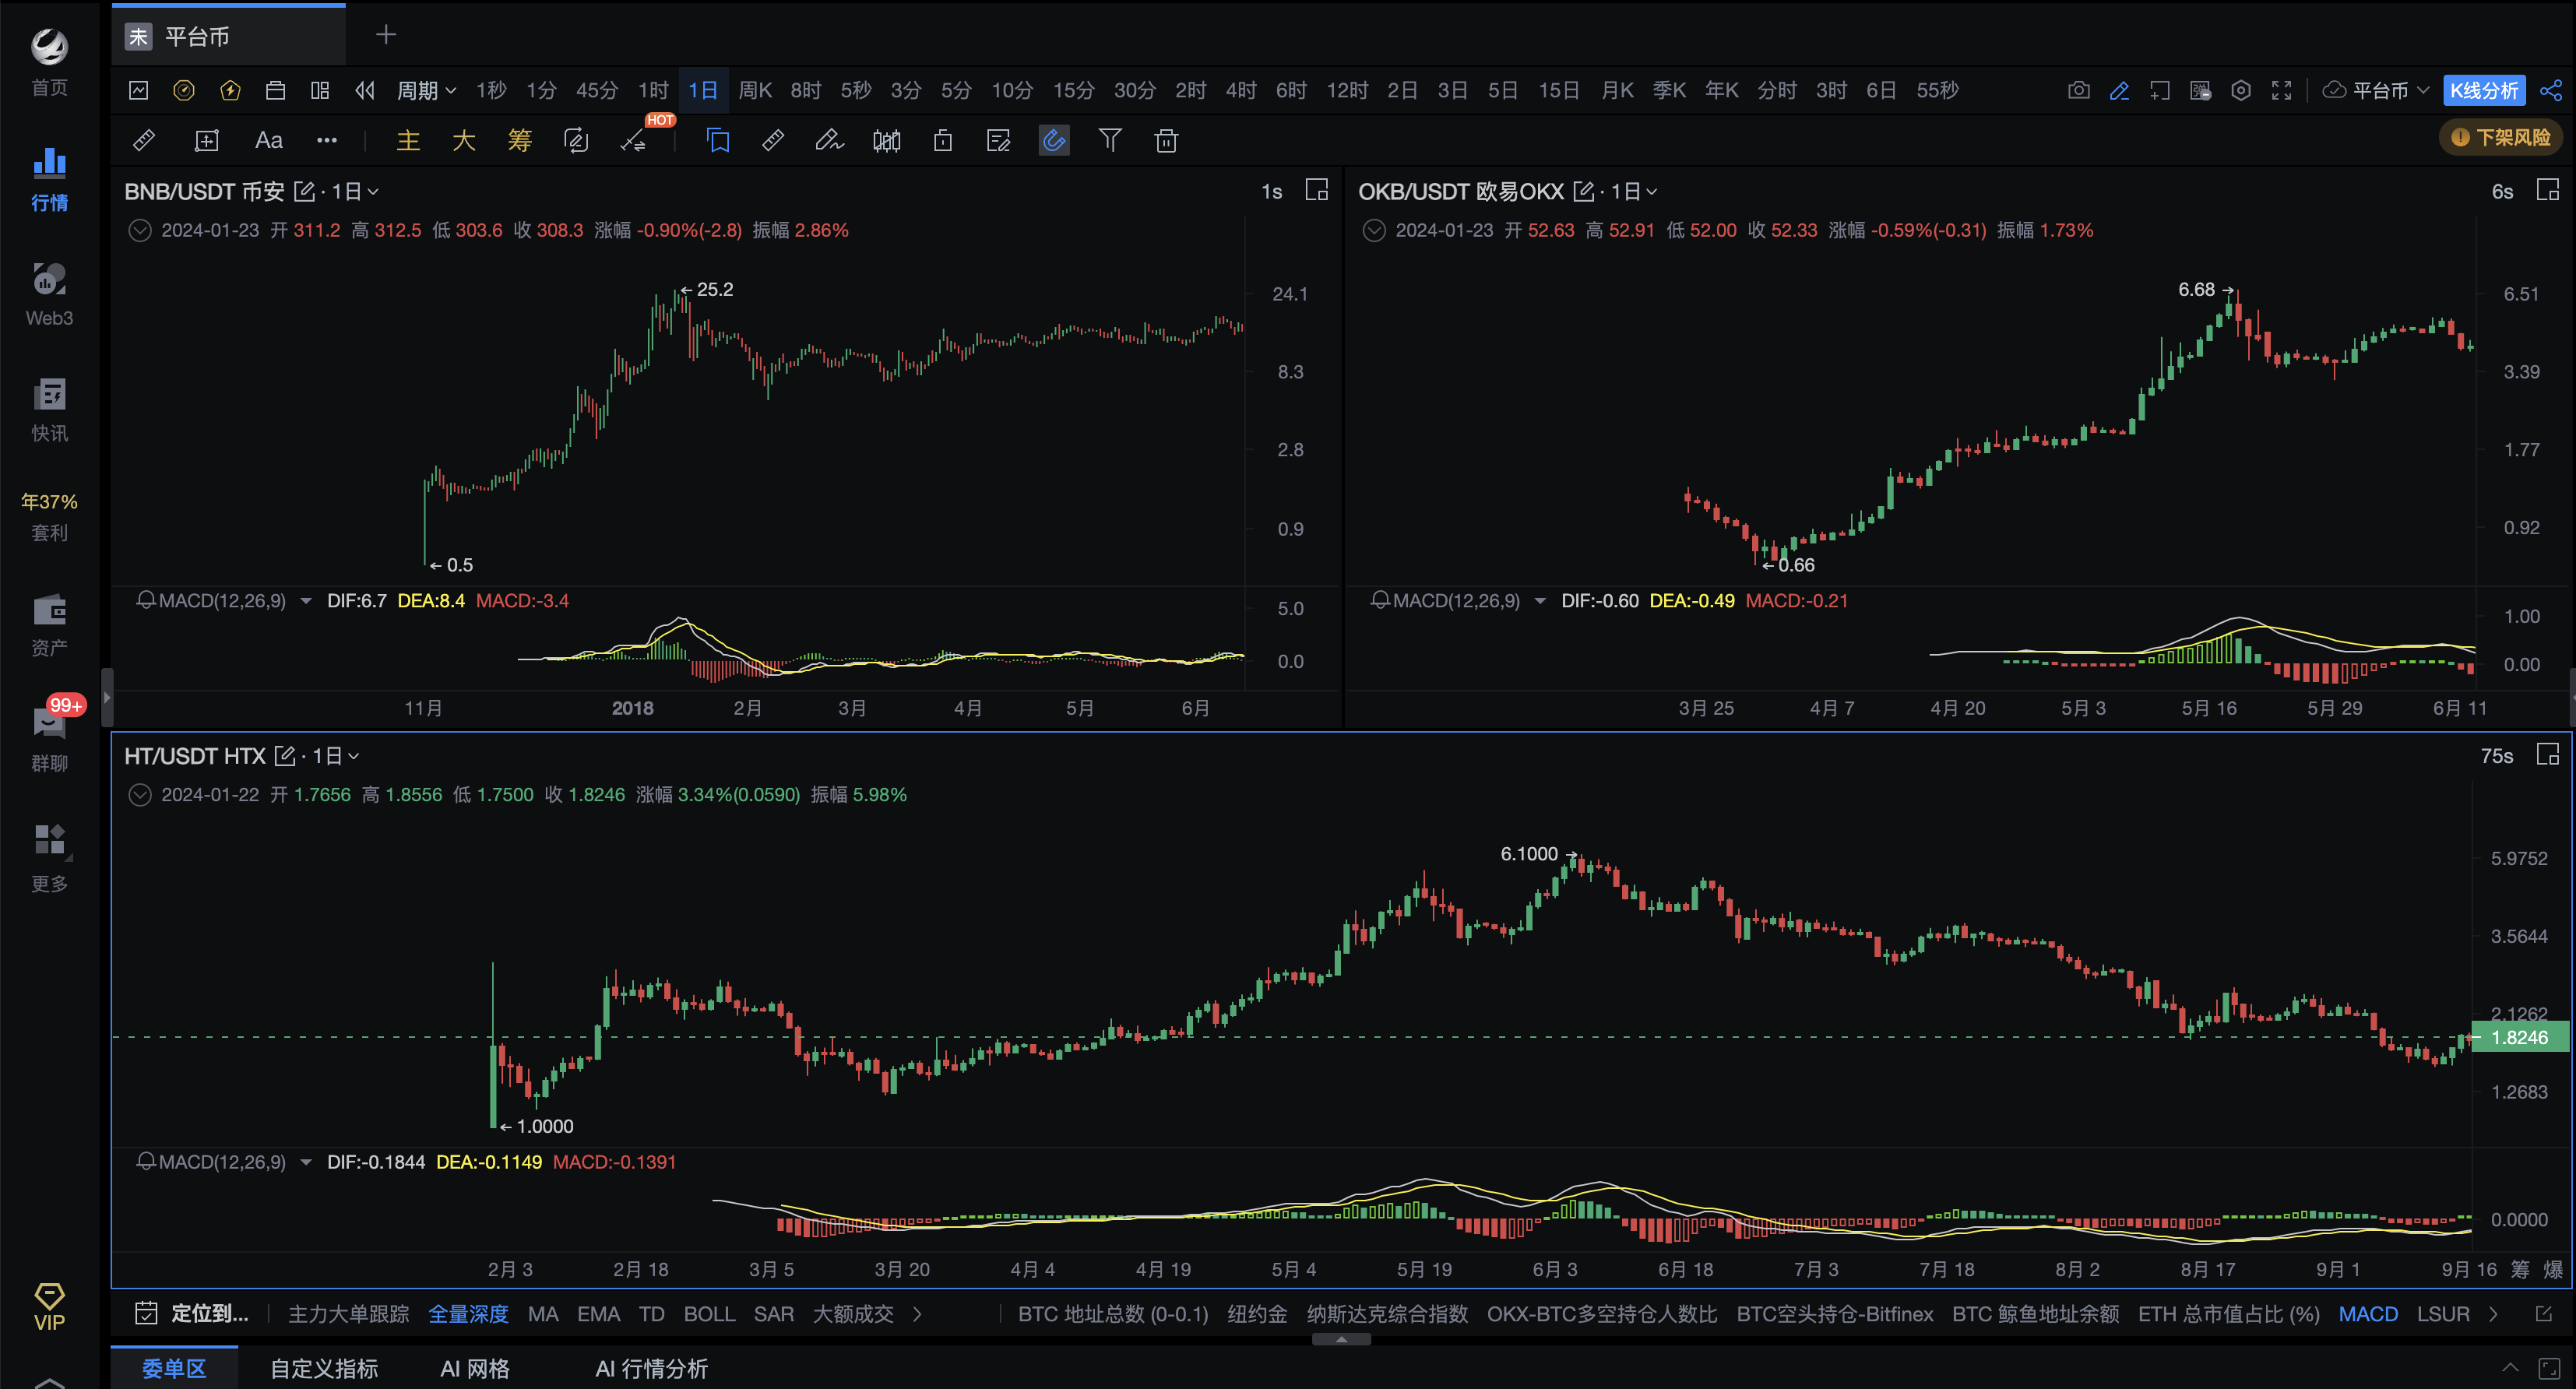Expand BNB chart MACD(12,26,9) dropdown arrow
Screen dimensions: 2576x1389
[306, 600]
